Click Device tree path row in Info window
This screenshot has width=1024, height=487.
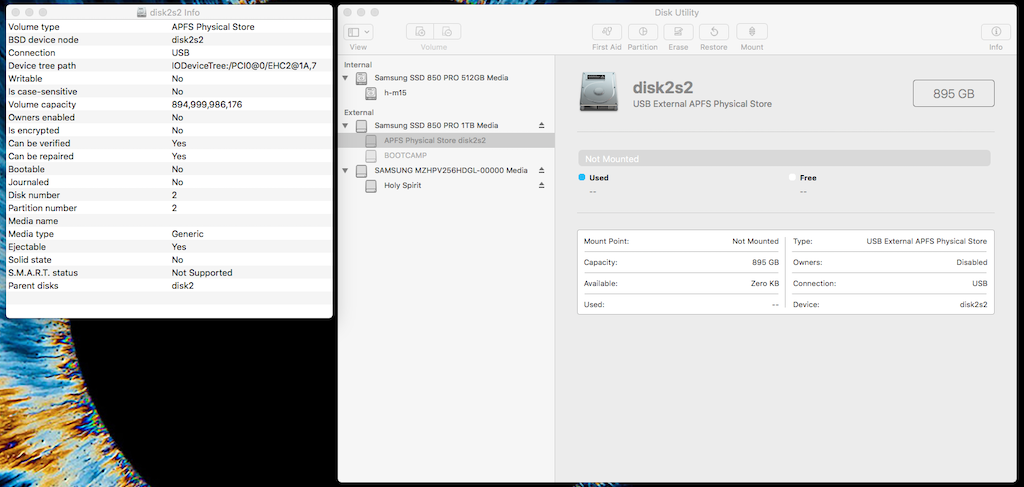coord(169,66)
